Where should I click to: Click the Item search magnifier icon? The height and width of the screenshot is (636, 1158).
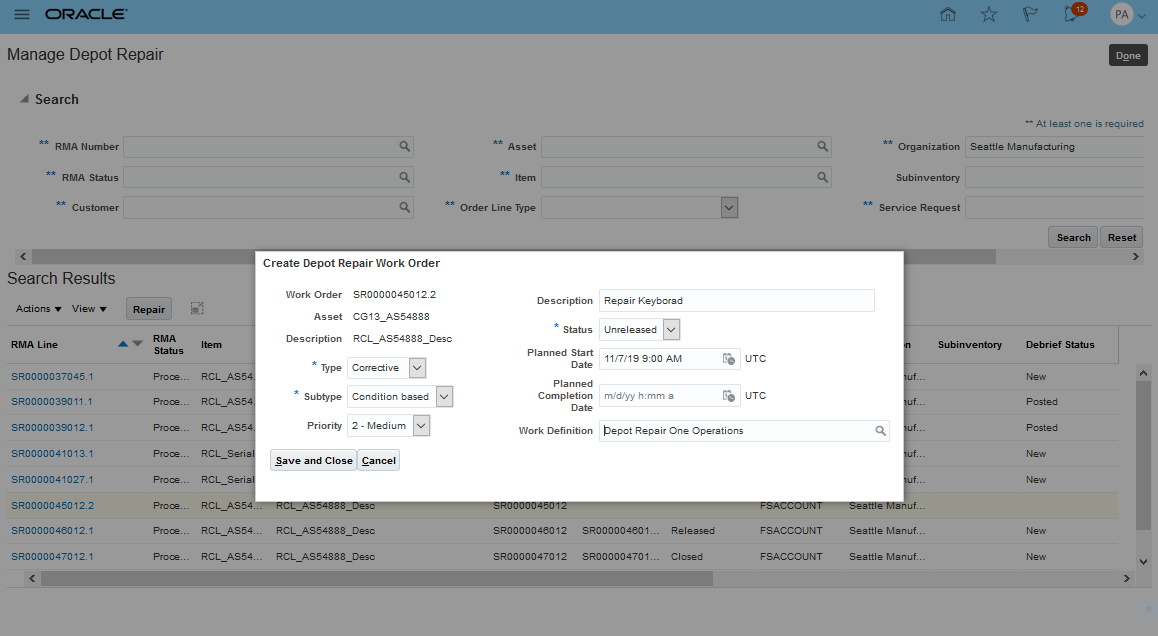click(823, 177)
